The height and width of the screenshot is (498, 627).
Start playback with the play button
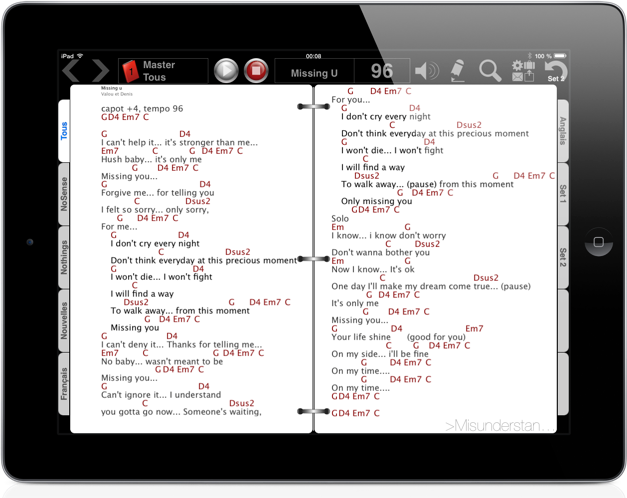coord(226,71)
